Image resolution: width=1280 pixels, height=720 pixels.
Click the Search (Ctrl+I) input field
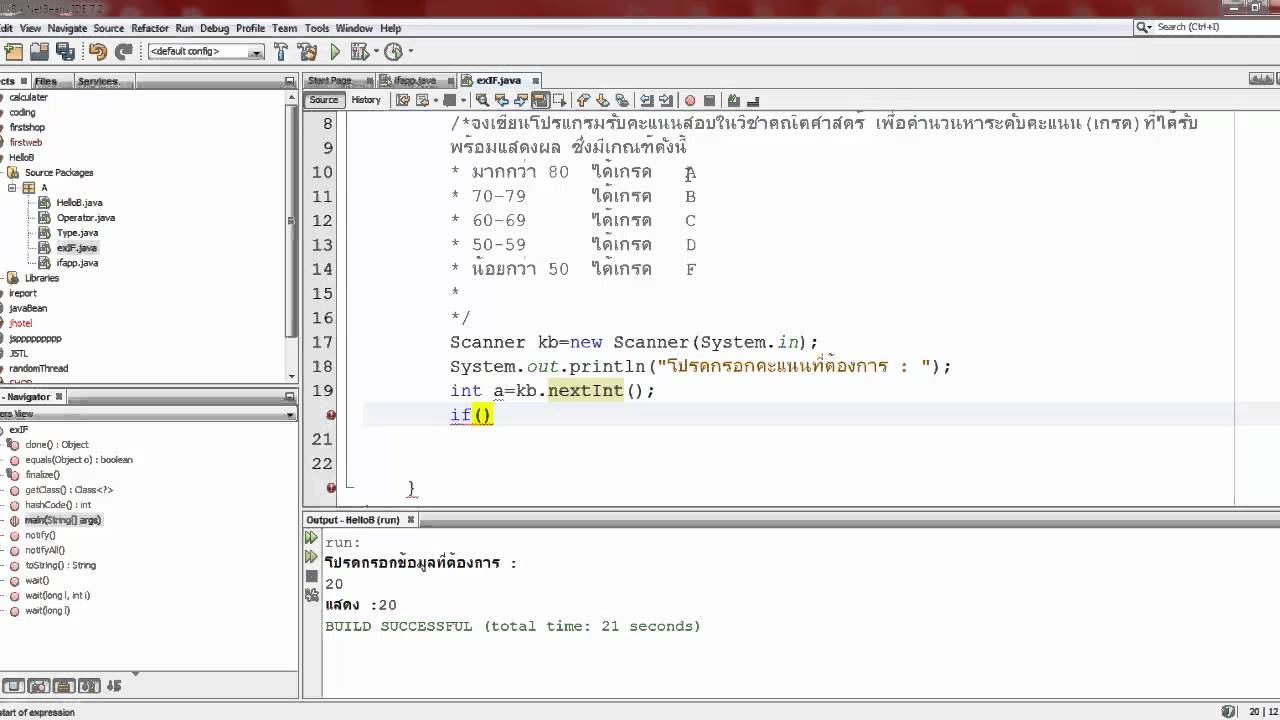(x=1208, y=27)
